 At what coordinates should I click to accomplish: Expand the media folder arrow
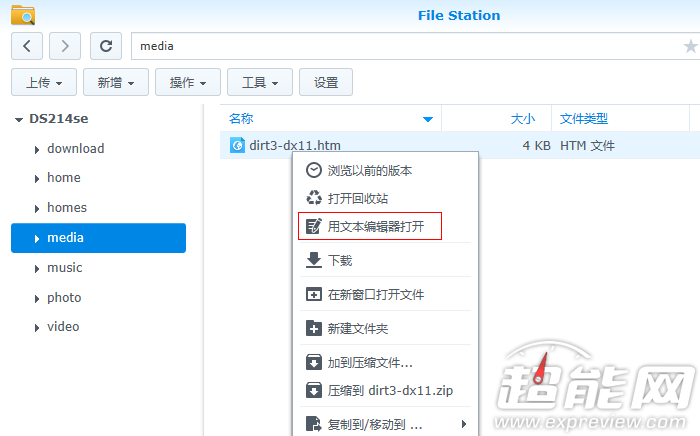pos(37,239)
